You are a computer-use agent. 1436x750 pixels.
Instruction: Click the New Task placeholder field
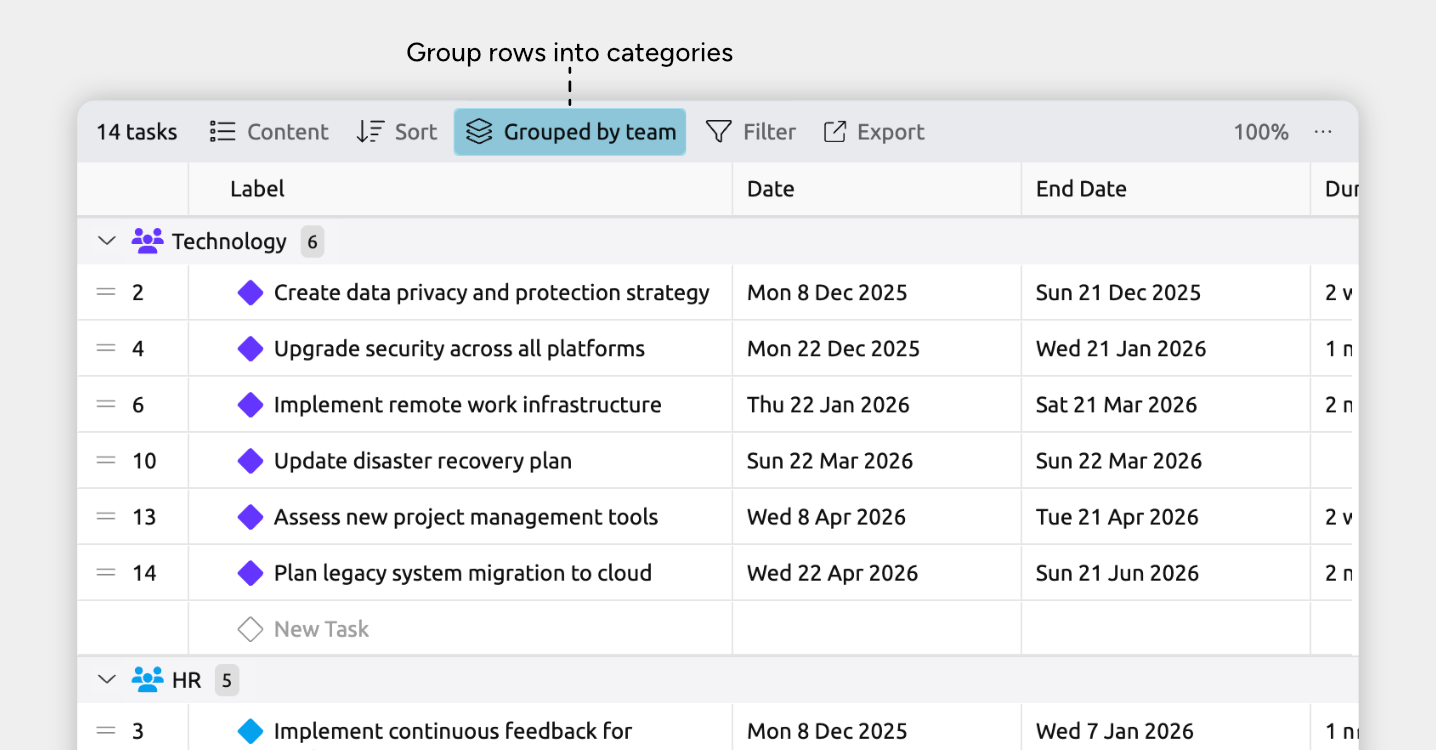click(321, 629)
